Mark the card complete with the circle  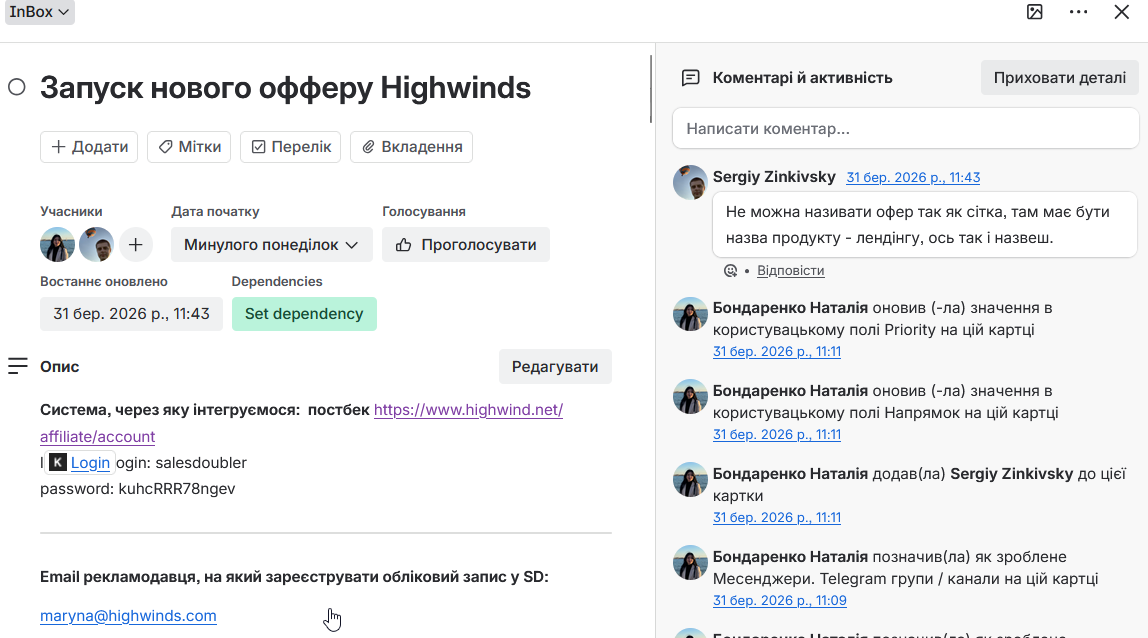[x=17, y=87]
